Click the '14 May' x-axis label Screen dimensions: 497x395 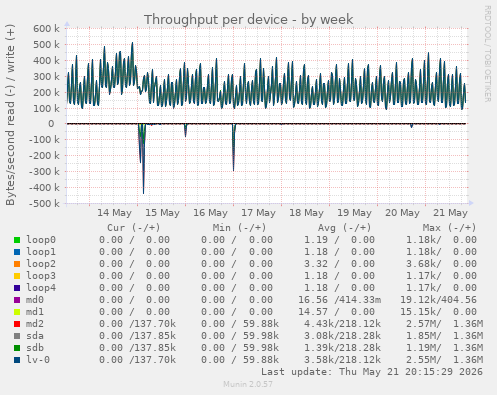(x=114, y=213)
